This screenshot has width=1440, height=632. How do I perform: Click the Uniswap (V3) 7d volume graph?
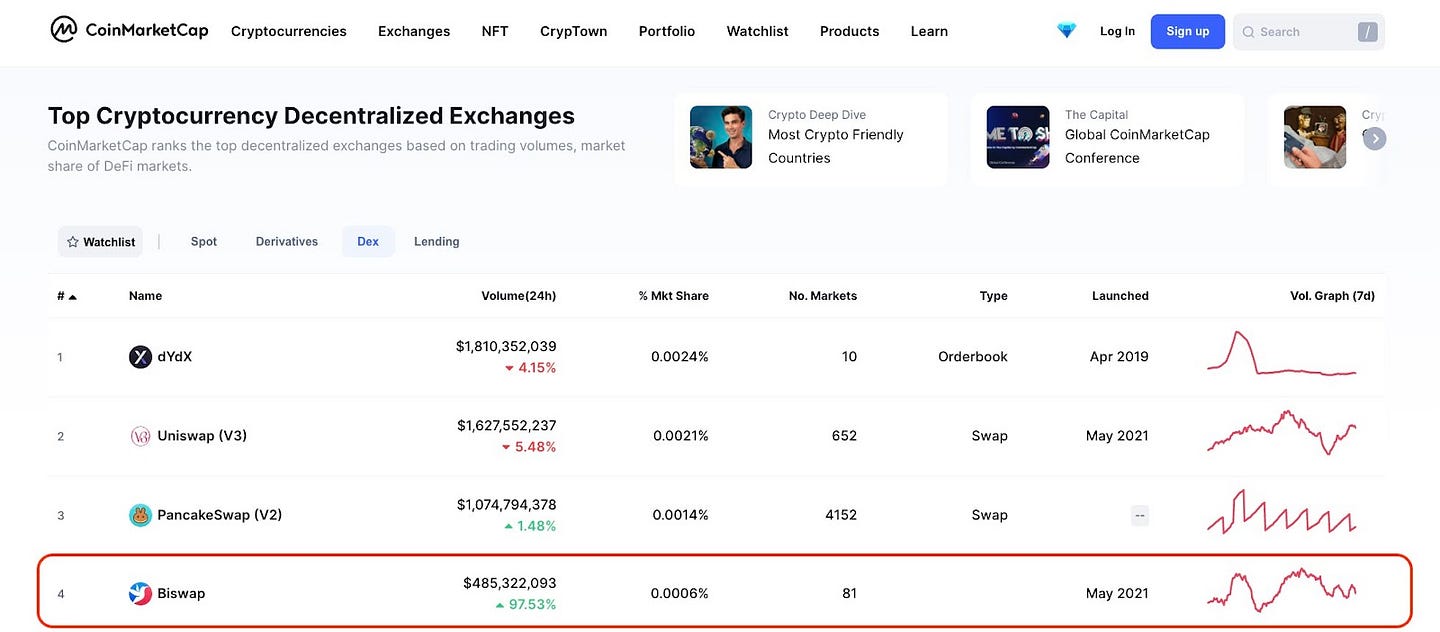[1282, 432]
